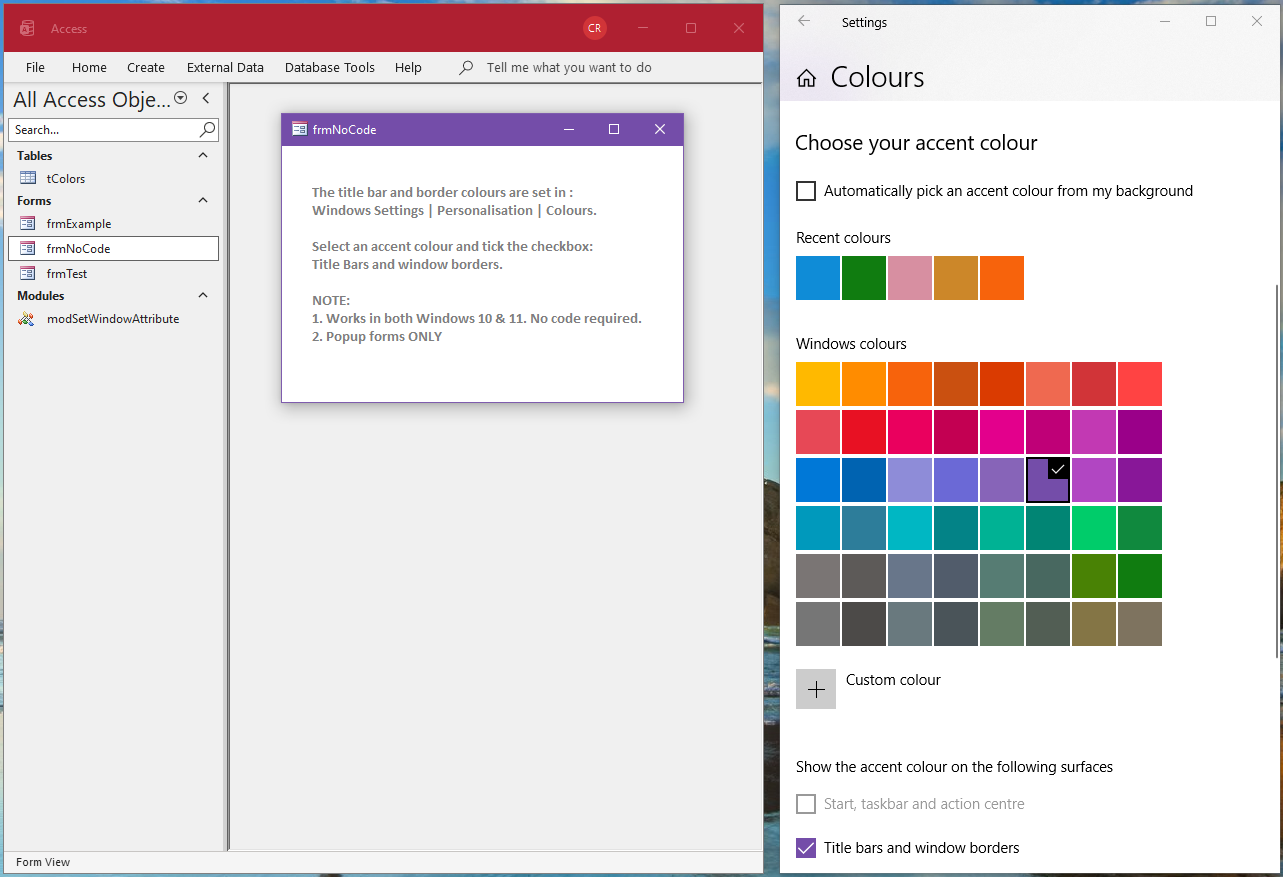Collapse the Forms group
Viewport: 1283px width, 877px height.
pos(203,201)
